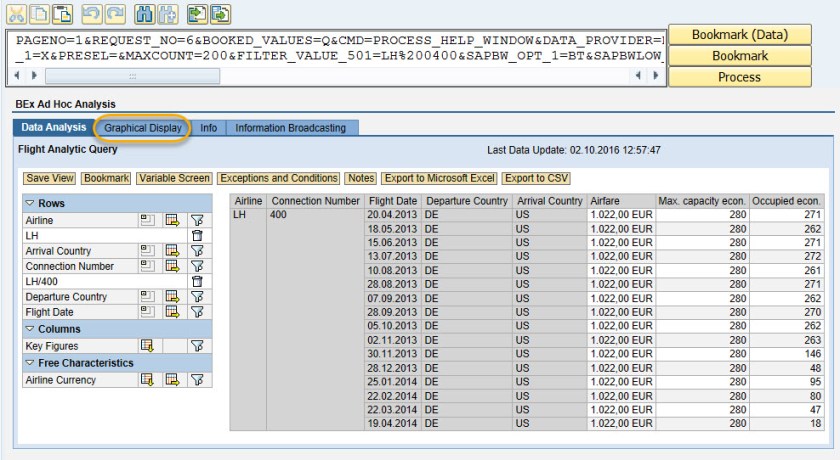Screen dimensions: 840x460
Task: Click the Paste clipboard icon
Action: (62, 14)
